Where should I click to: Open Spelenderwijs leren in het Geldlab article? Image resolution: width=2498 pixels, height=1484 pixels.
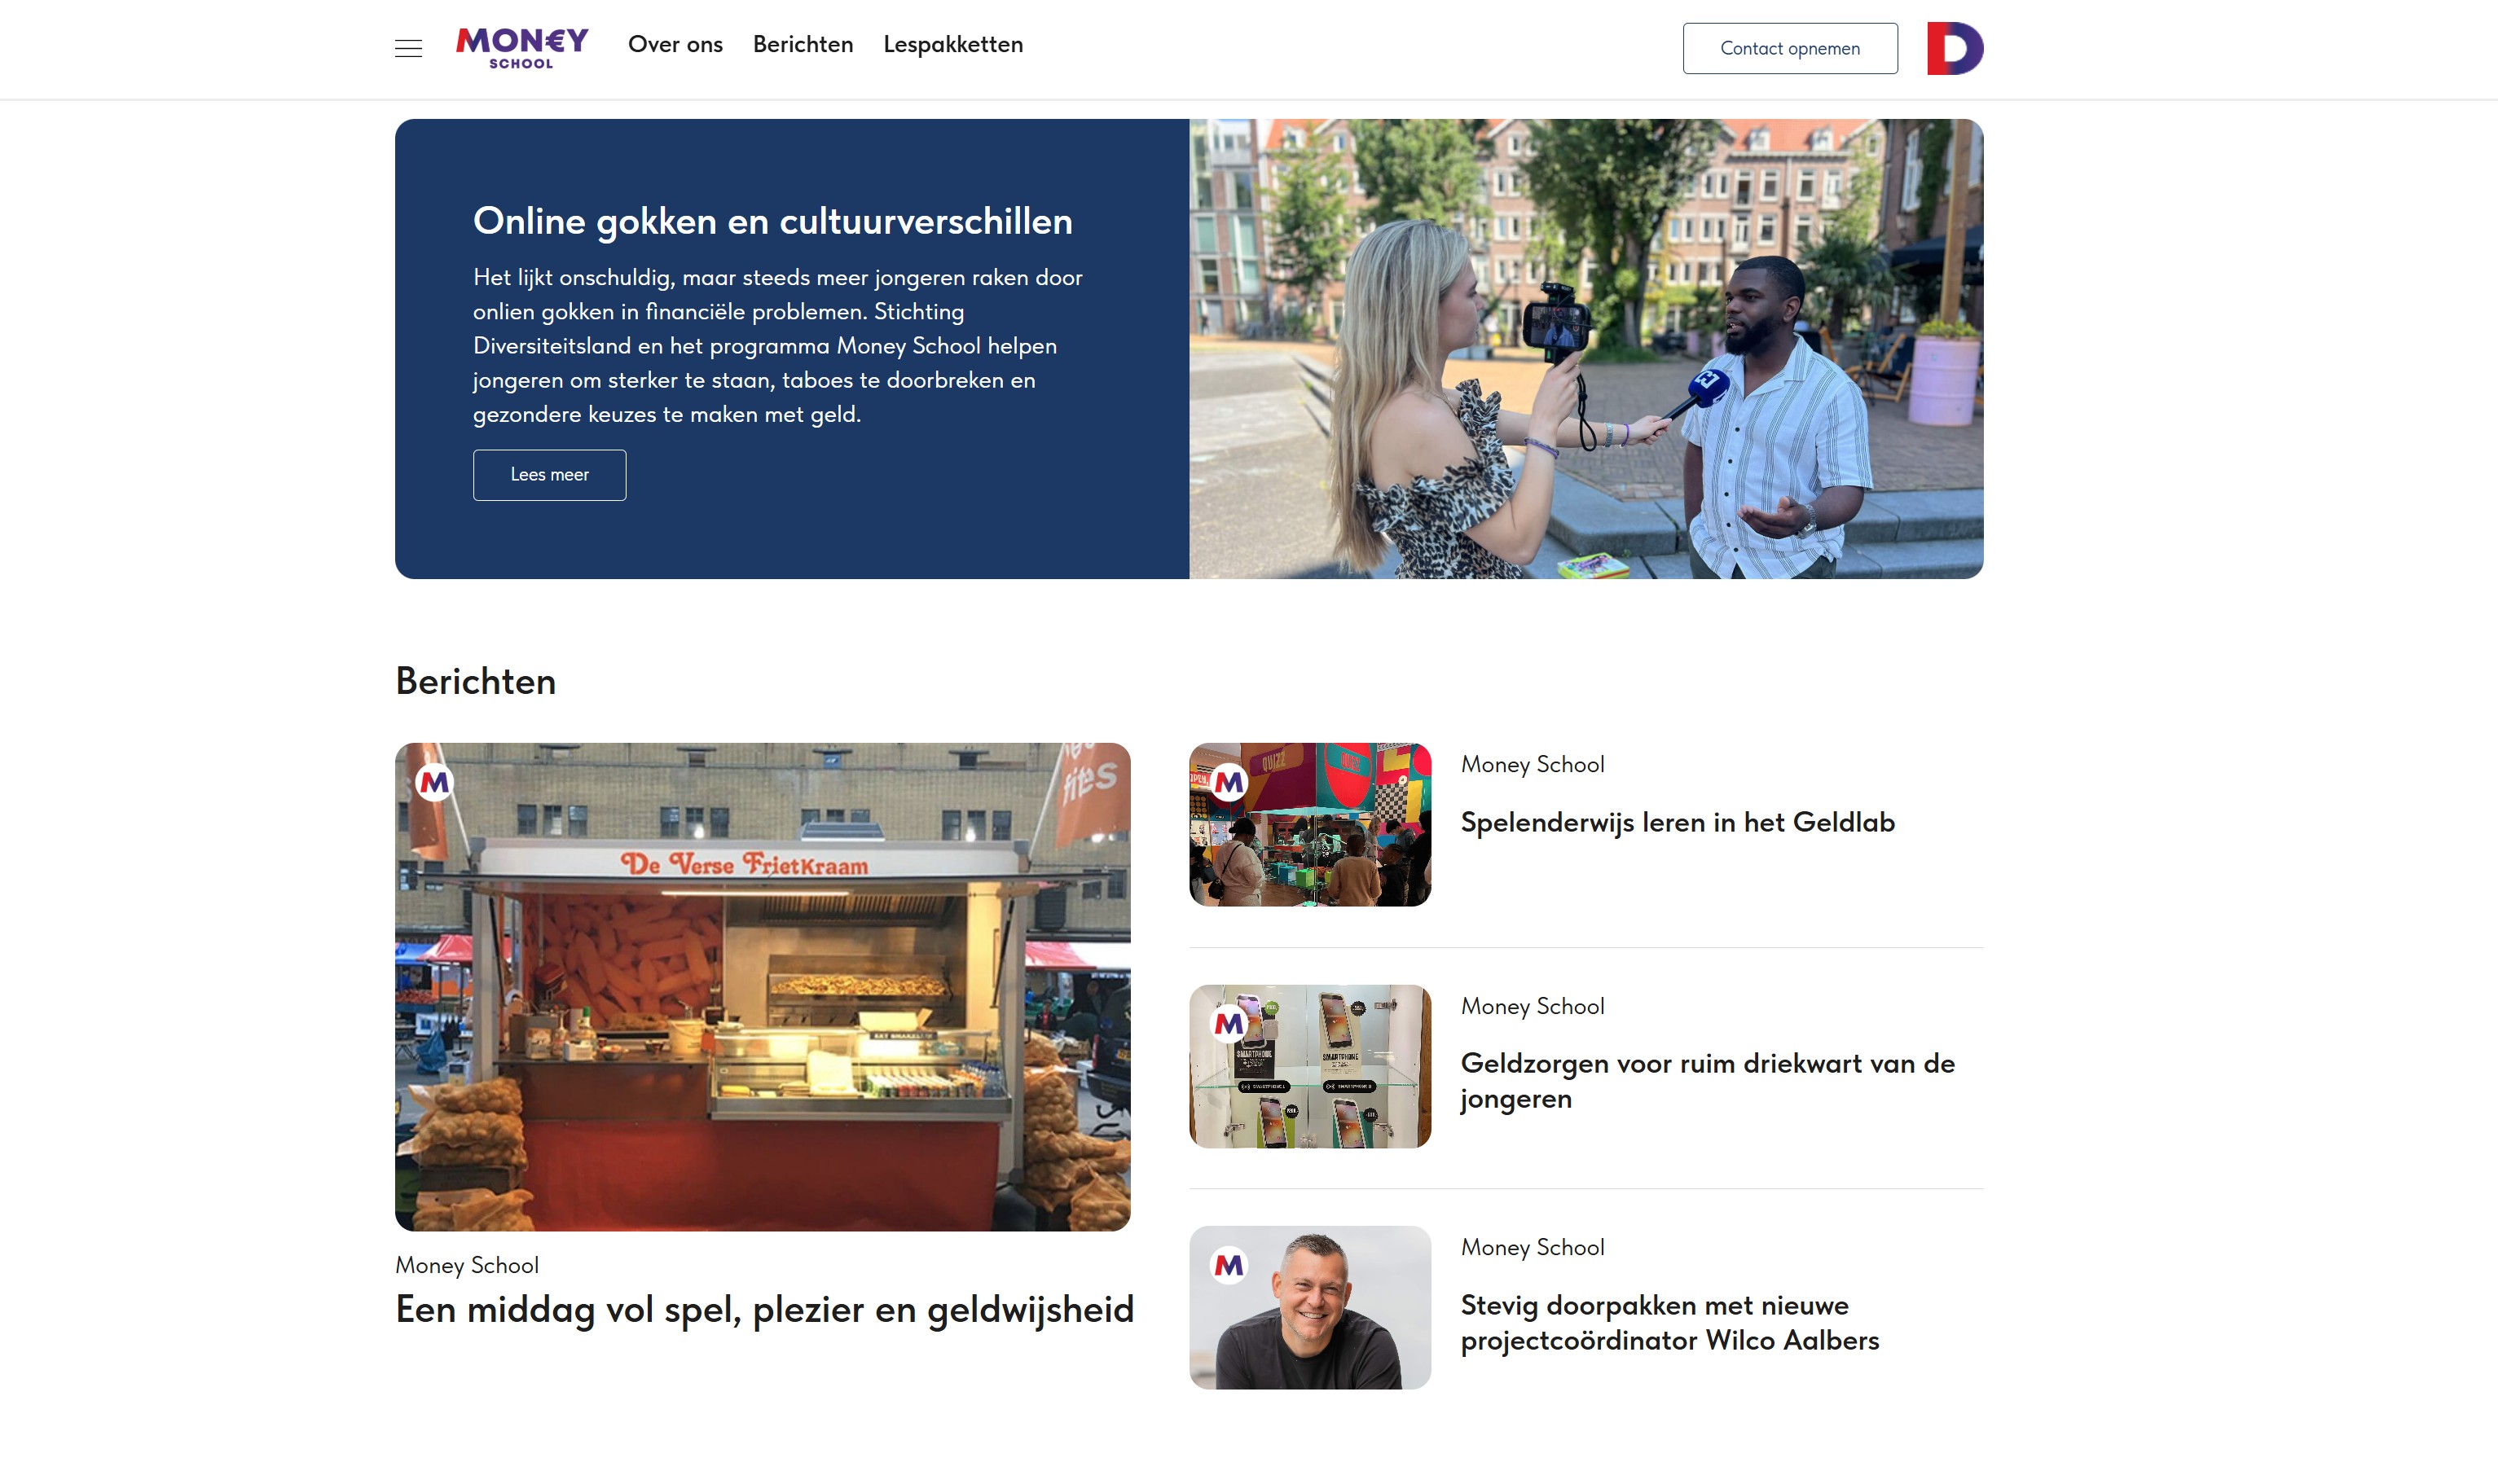(1677, 822)
